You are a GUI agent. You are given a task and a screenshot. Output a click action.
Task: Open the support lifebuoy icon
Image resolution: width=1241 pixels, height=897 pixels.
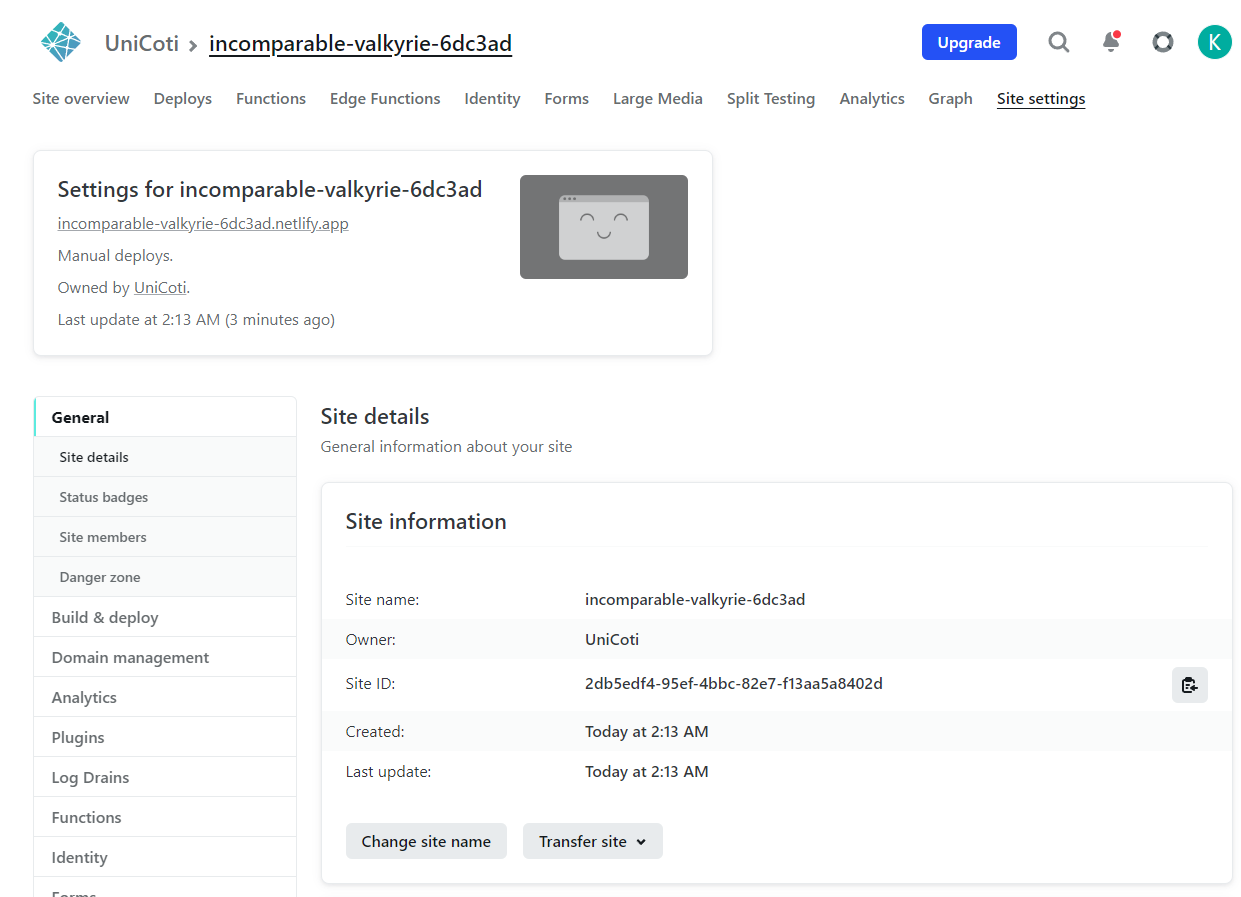[x=1162, y=42]
